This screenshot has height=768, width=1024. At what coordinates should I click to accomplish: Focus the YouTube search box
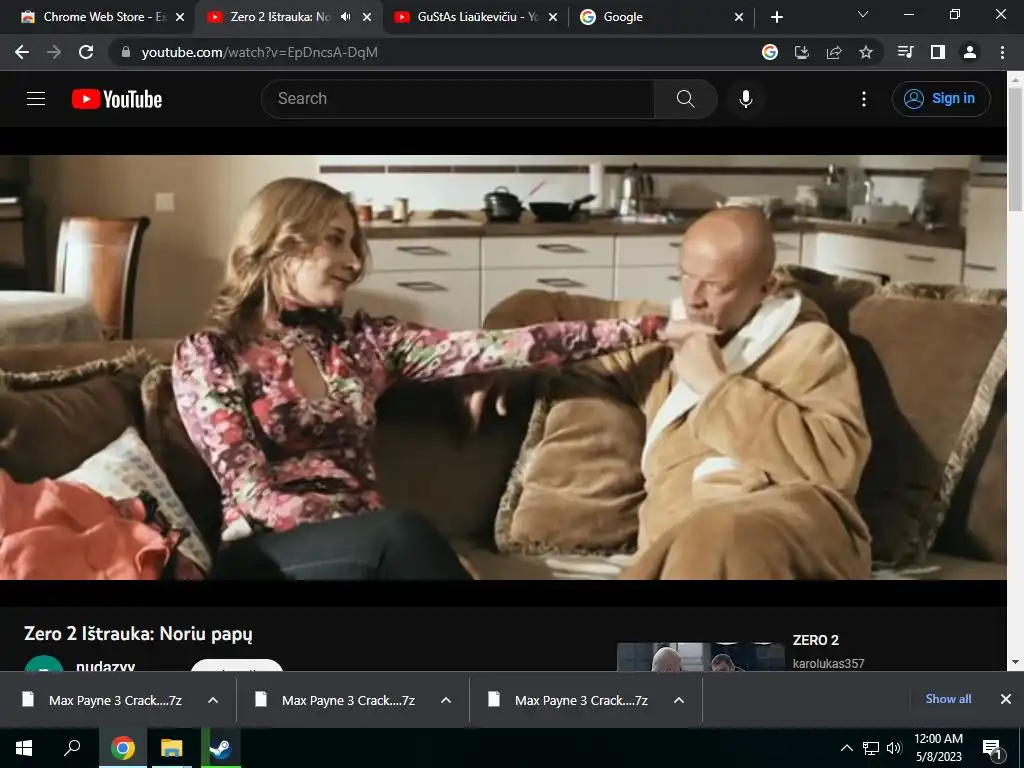pyautogui.click(x=458, y=99)
